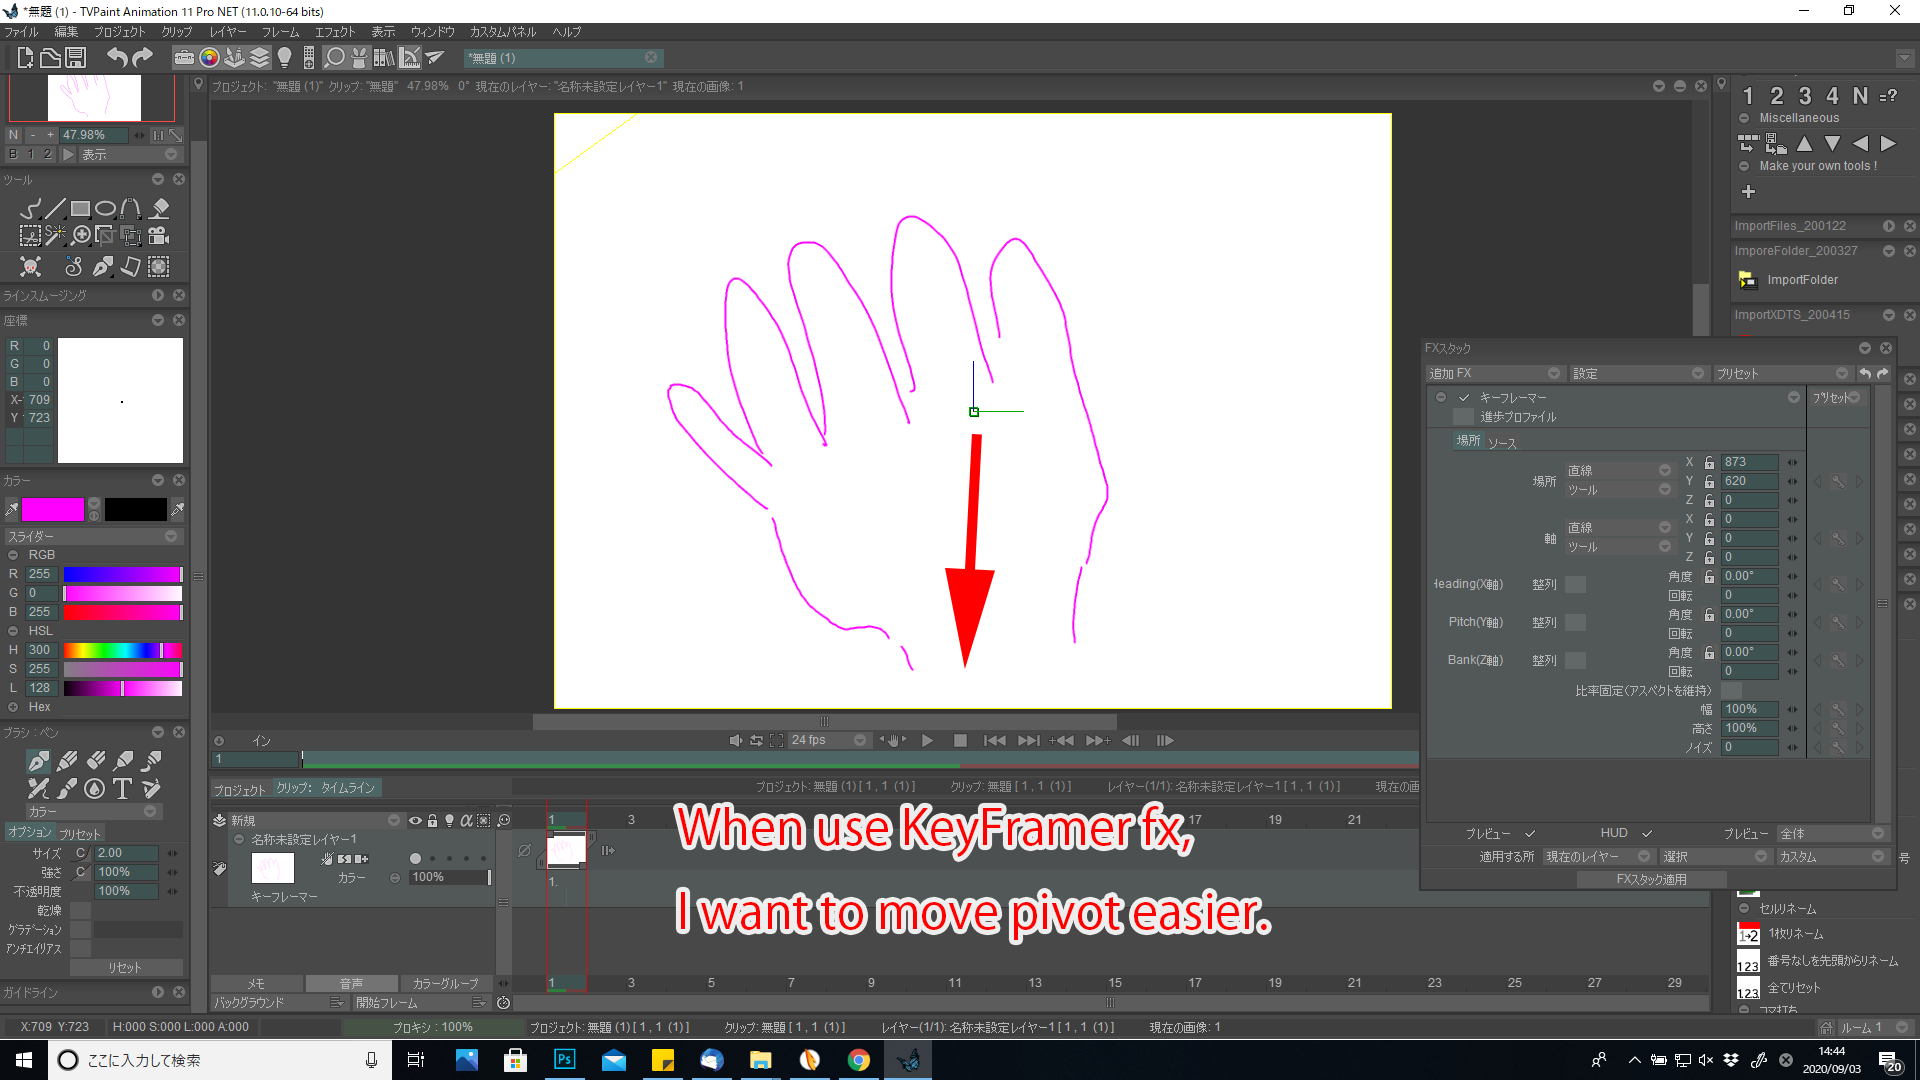Screen dimensions: 1920x1080
Task: Undo the last action in the top toolbar
Action: click(117, 58)
